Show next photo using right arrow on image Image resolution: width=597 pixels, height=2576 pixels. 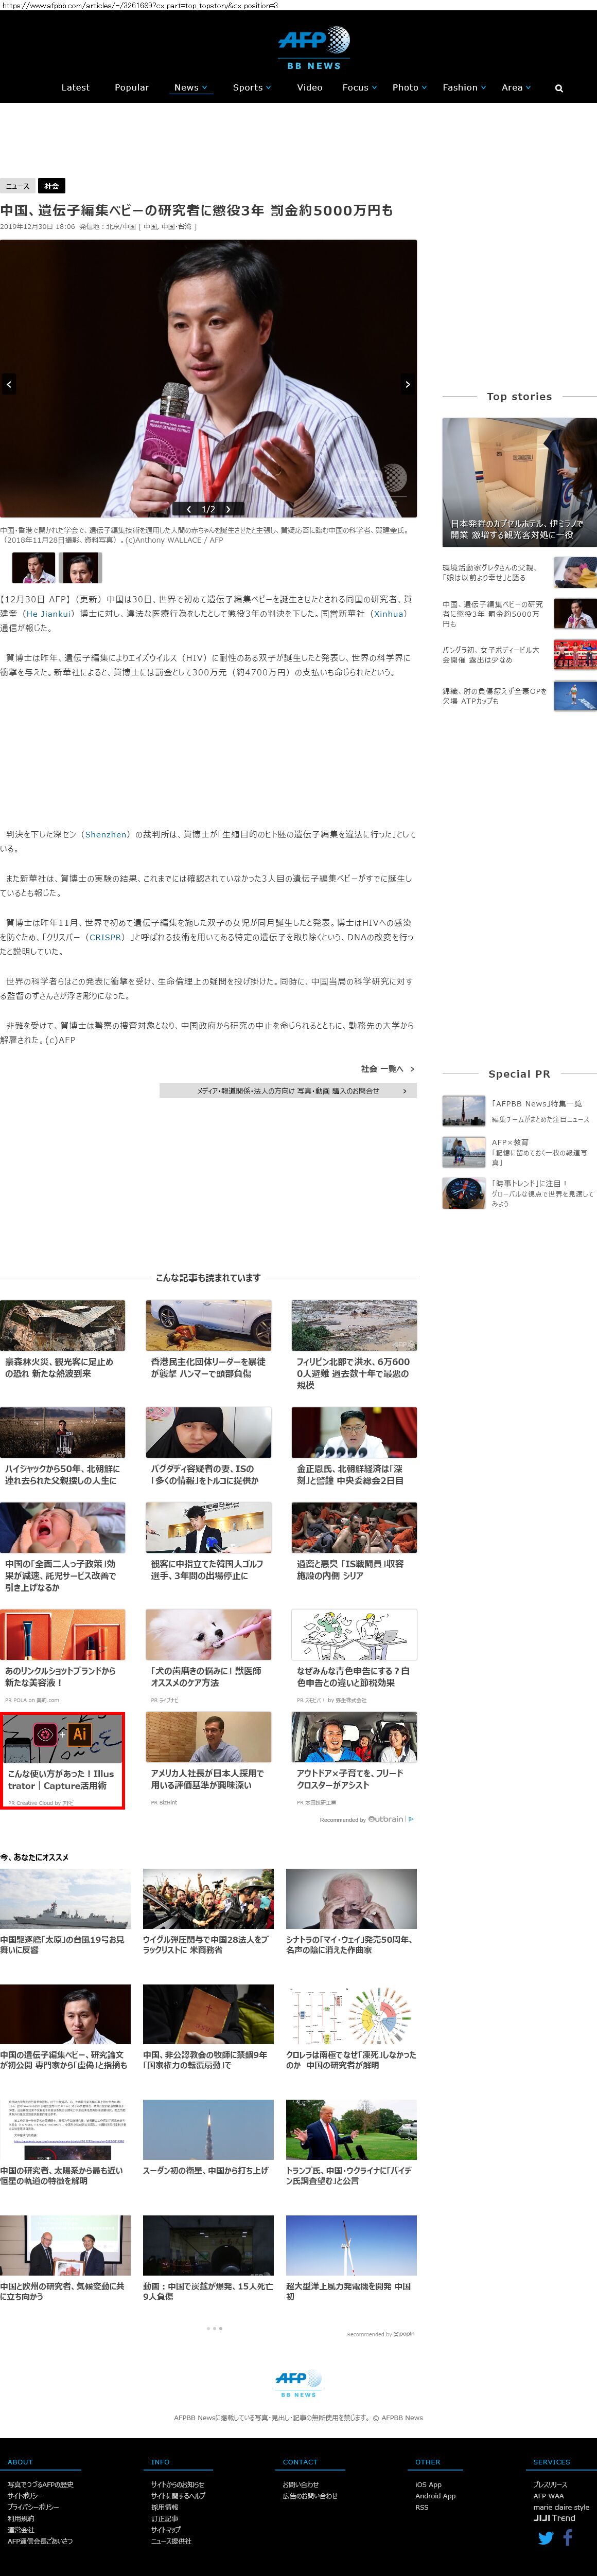point(407,384)
